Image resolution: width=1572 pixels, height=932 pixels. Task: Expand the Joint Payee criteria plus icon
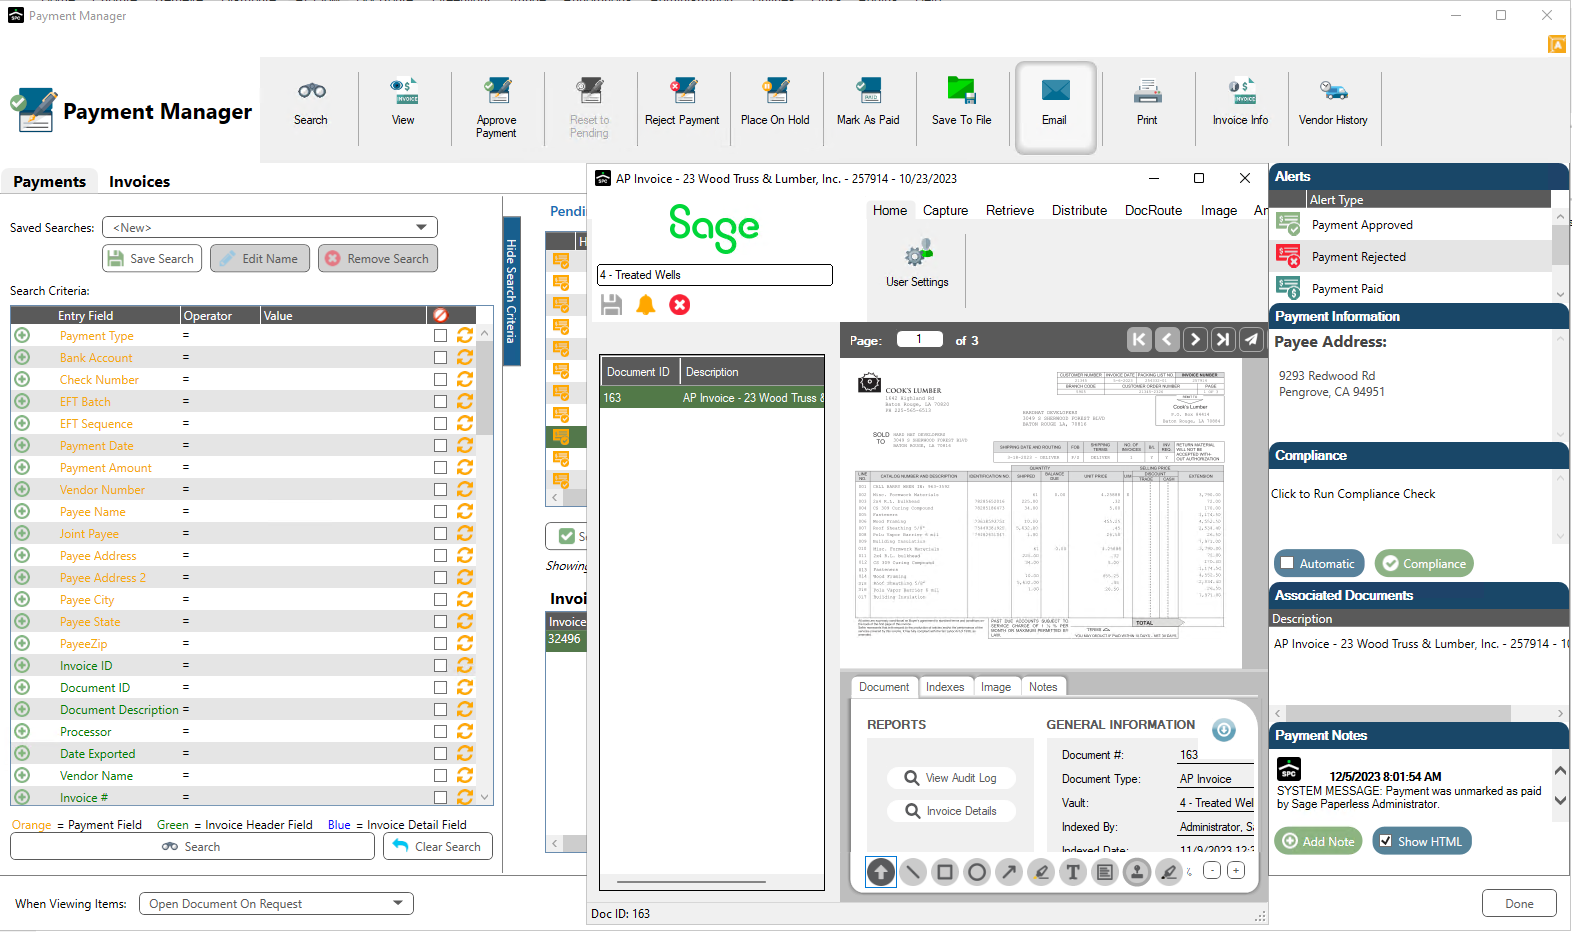point(22,533)
